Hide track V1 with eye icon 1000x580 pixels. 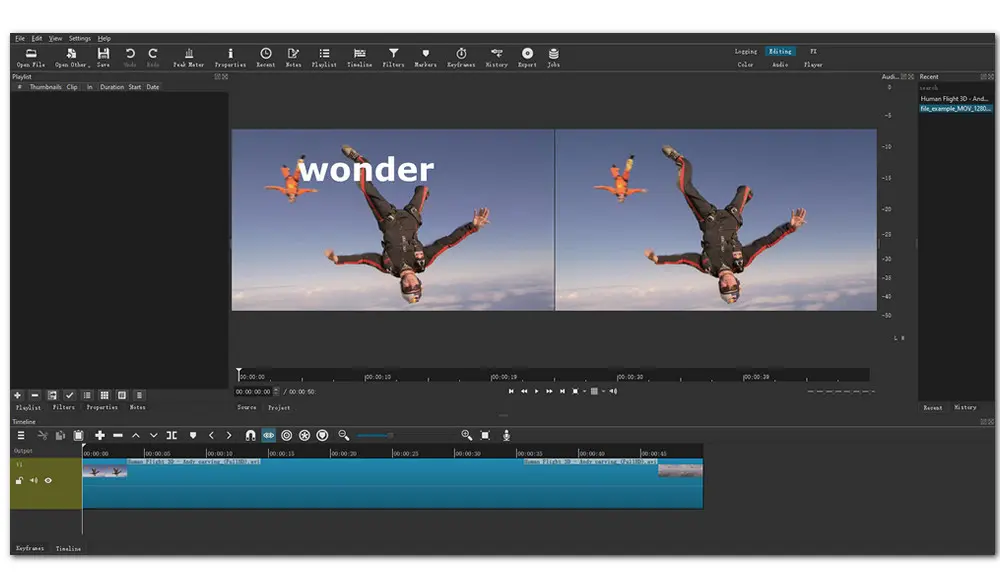coord(48,480)
